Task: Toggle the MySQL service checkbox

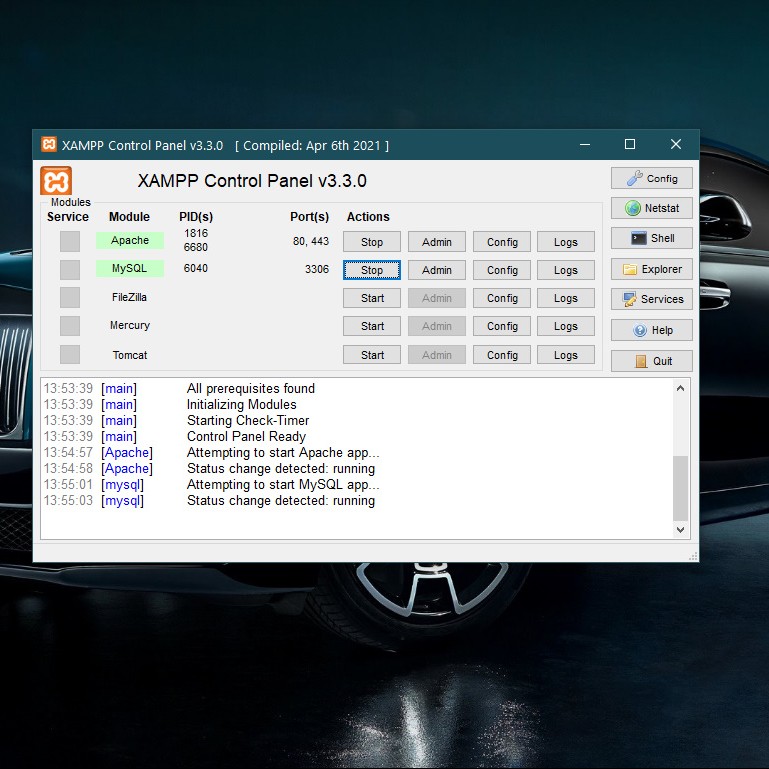Action: coord(70,270)
